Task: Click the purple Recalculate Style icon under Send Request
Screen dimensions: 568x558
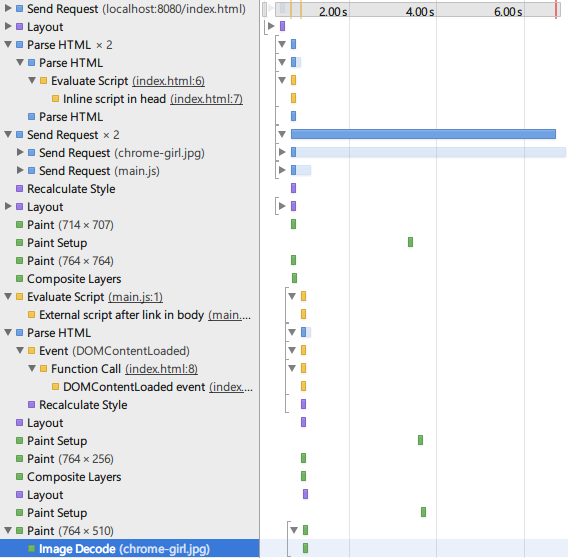Action: tap(20, 188)
